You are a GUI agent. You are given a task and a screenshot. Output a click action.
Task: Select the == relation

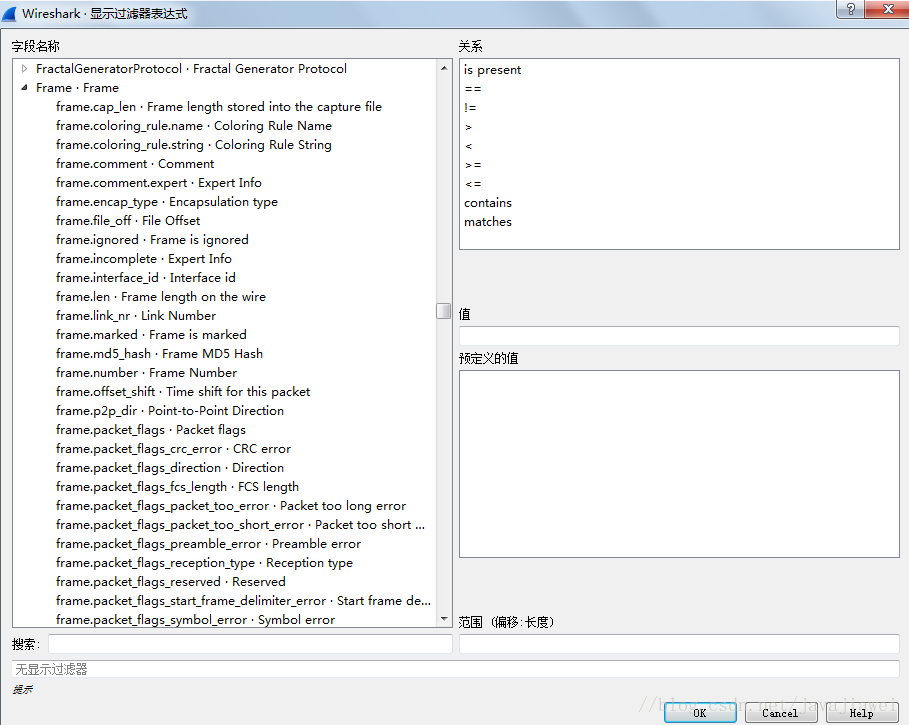pos(472,89)
